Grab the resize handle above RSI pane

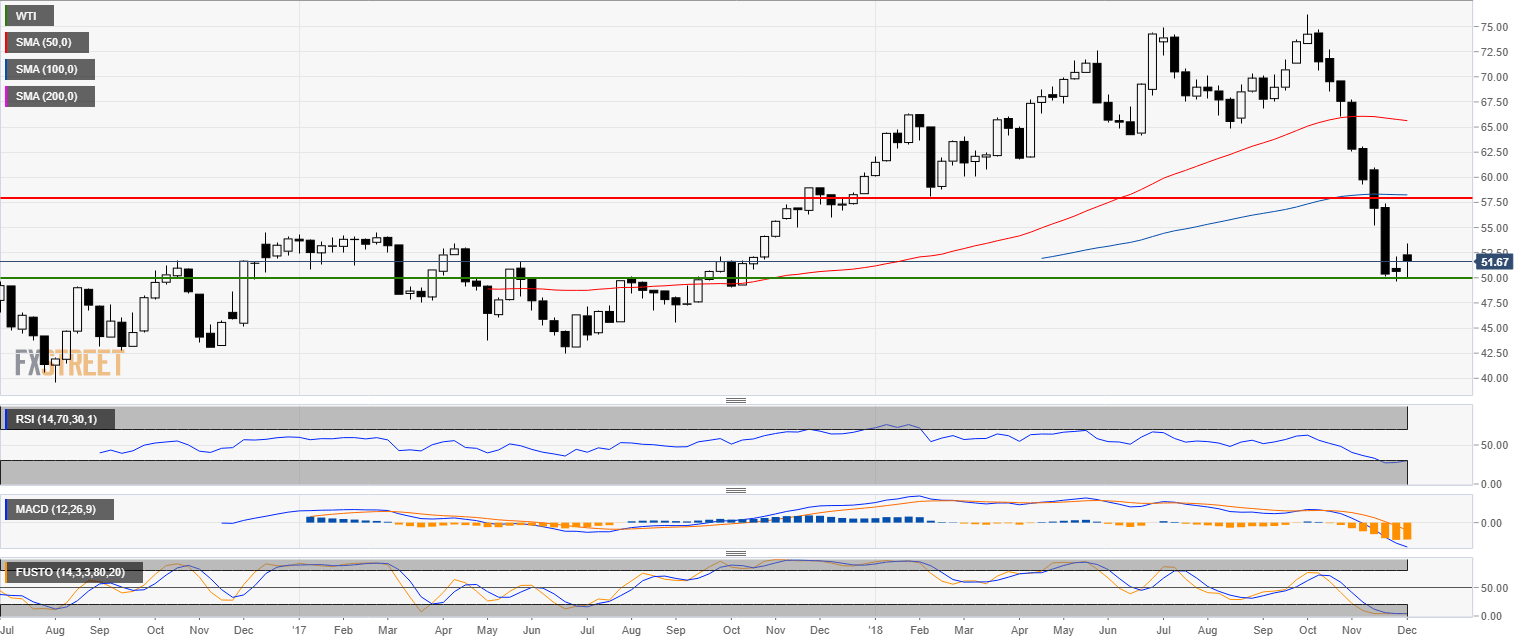[x=736, y=400]
